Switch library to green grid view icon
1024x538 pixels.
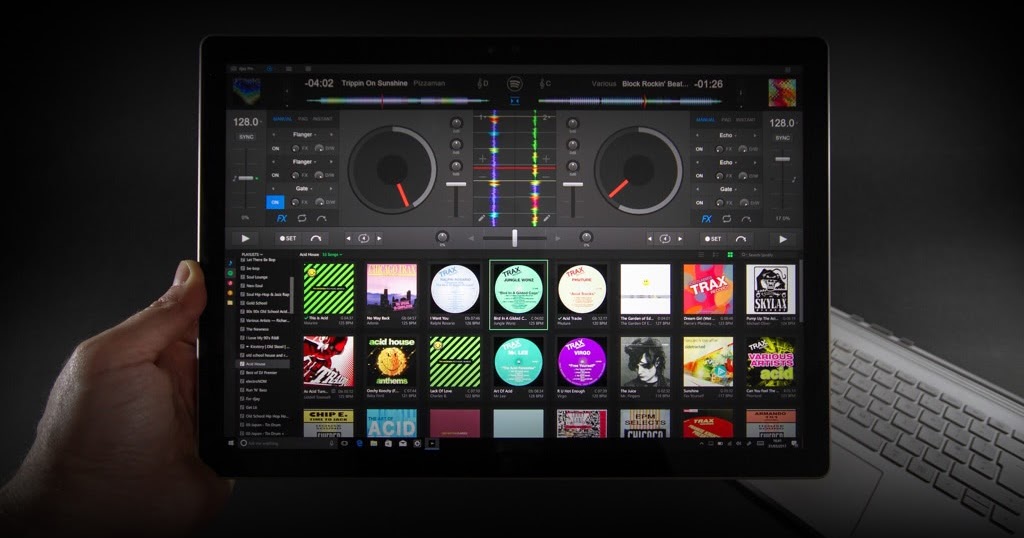730,255
